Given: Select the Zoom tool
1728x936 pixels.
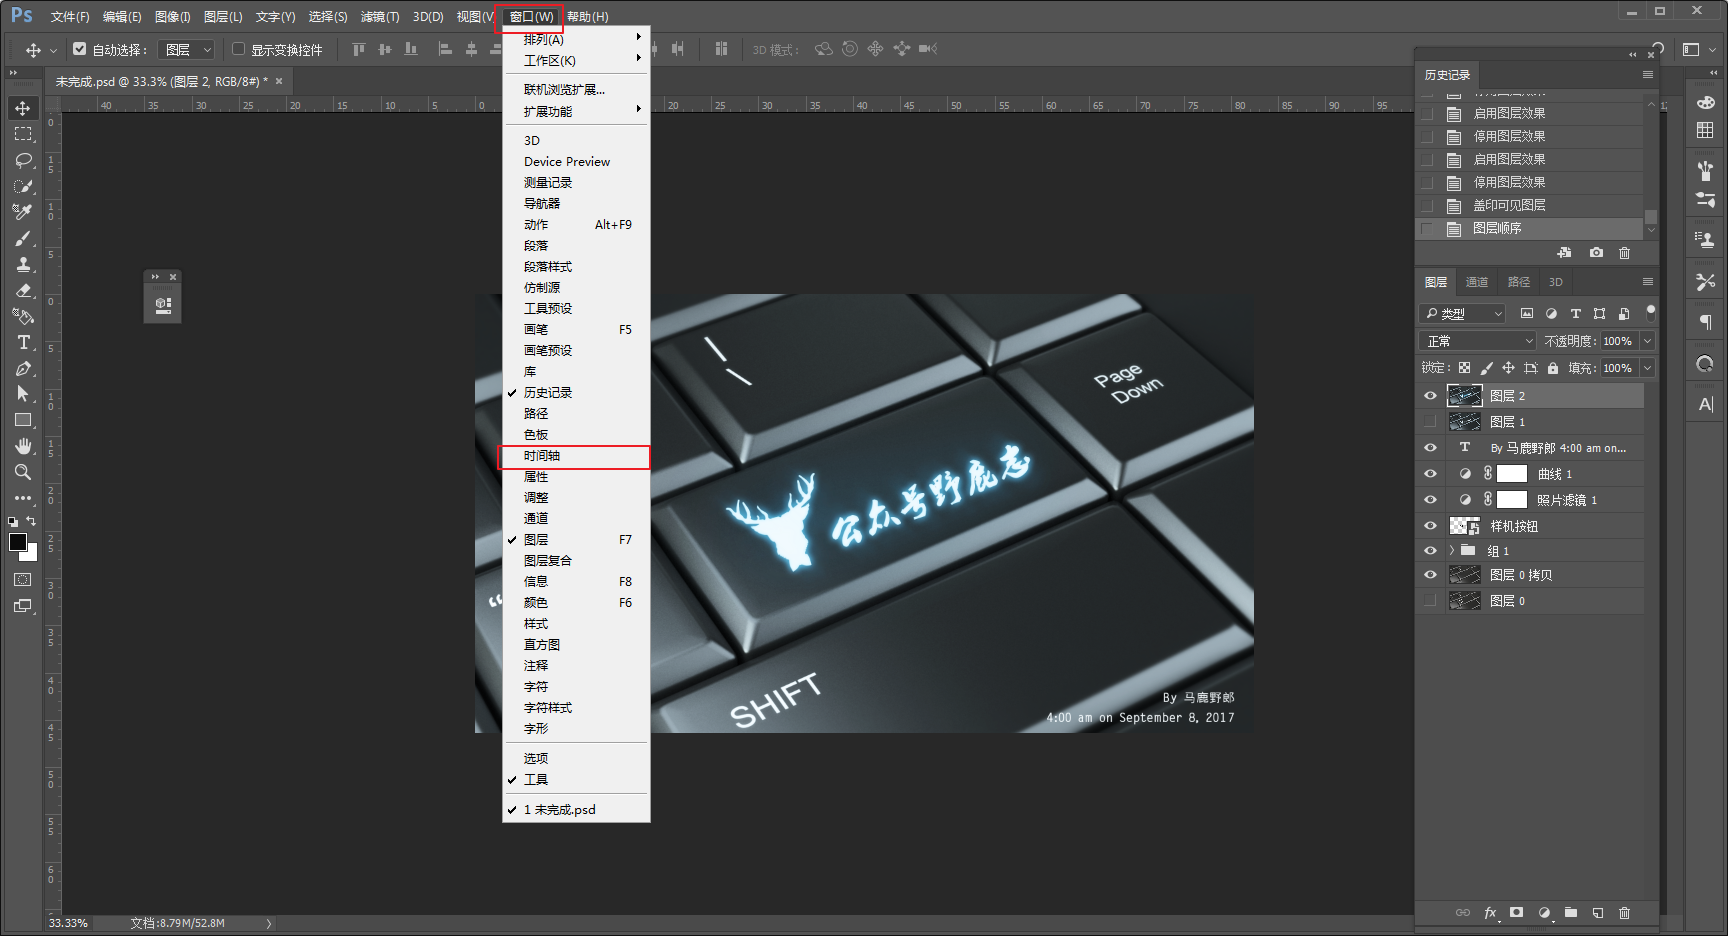Looking at the screenshot, I should (x=23, y=472).
